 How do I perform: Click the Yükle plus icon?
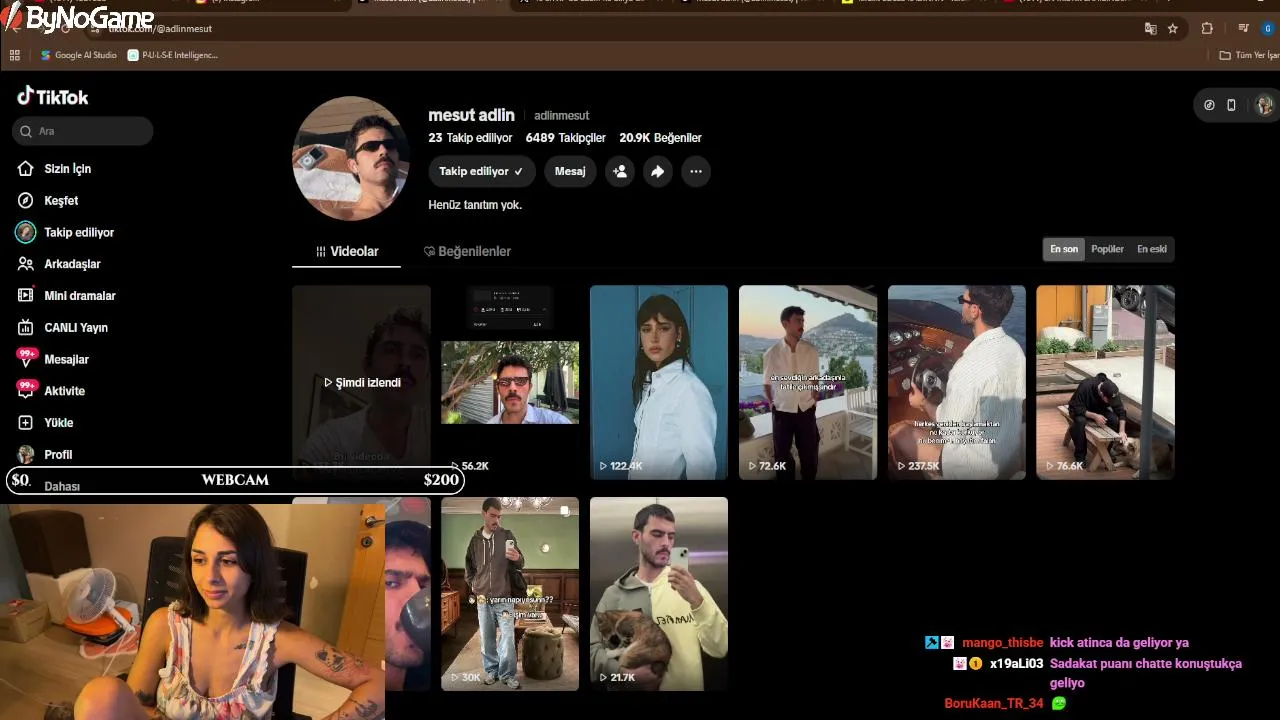click(26, 423)
